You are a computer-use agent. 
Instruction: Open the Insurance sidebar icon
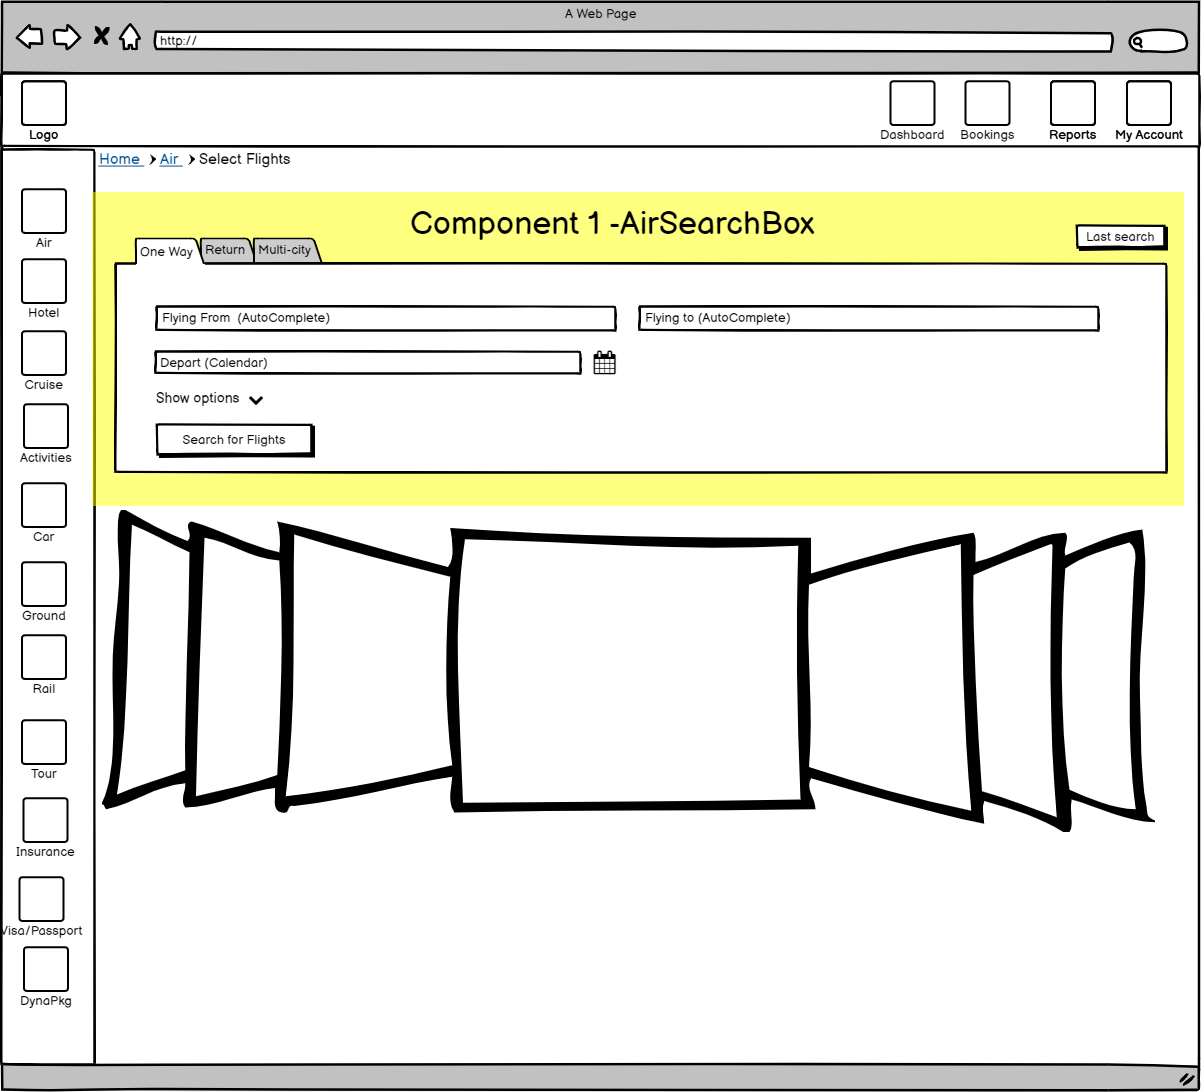(x=45, y=820)
